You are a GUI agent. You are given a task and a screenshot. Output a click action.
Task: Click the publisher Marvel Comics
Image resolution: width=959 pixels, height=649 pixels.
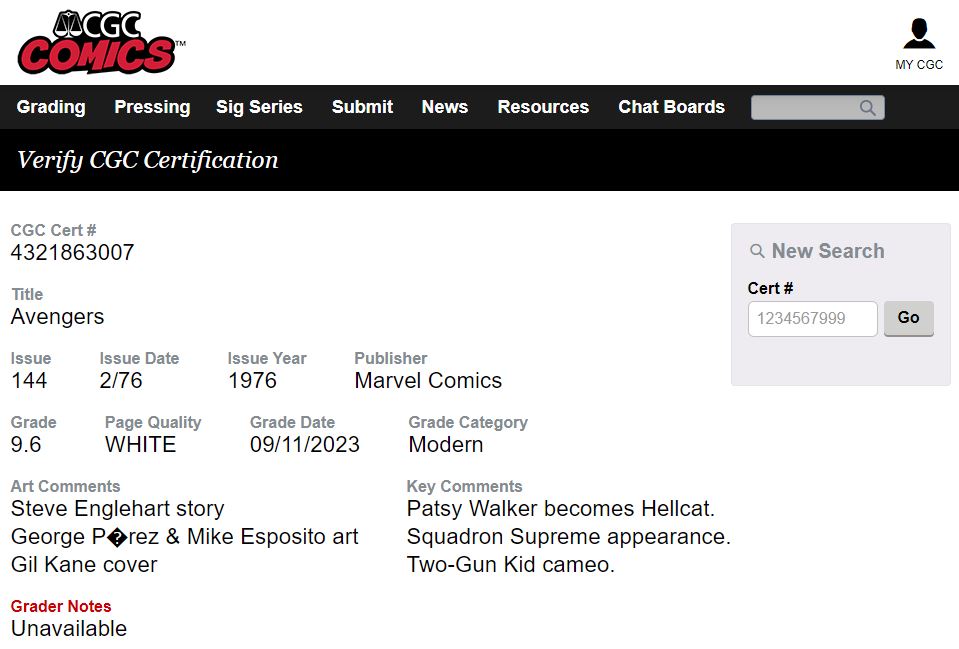click(428, 380)
